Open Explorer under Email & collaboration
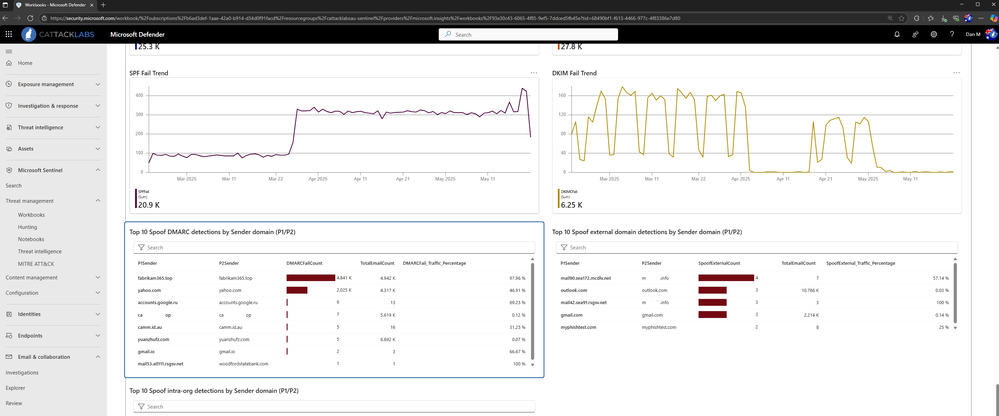This screenshot has width=999, height=416. [x=14, y=388]
